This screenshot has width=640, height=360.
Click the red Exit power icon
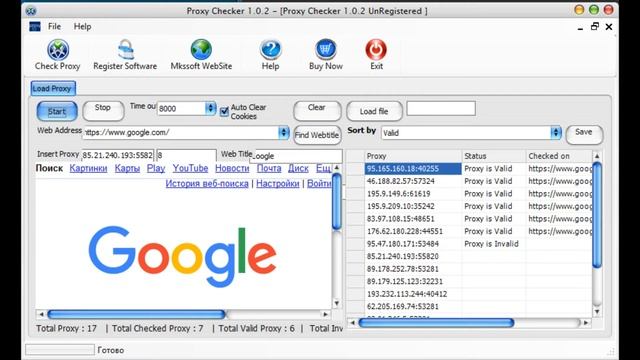click(x=376, y=50)
